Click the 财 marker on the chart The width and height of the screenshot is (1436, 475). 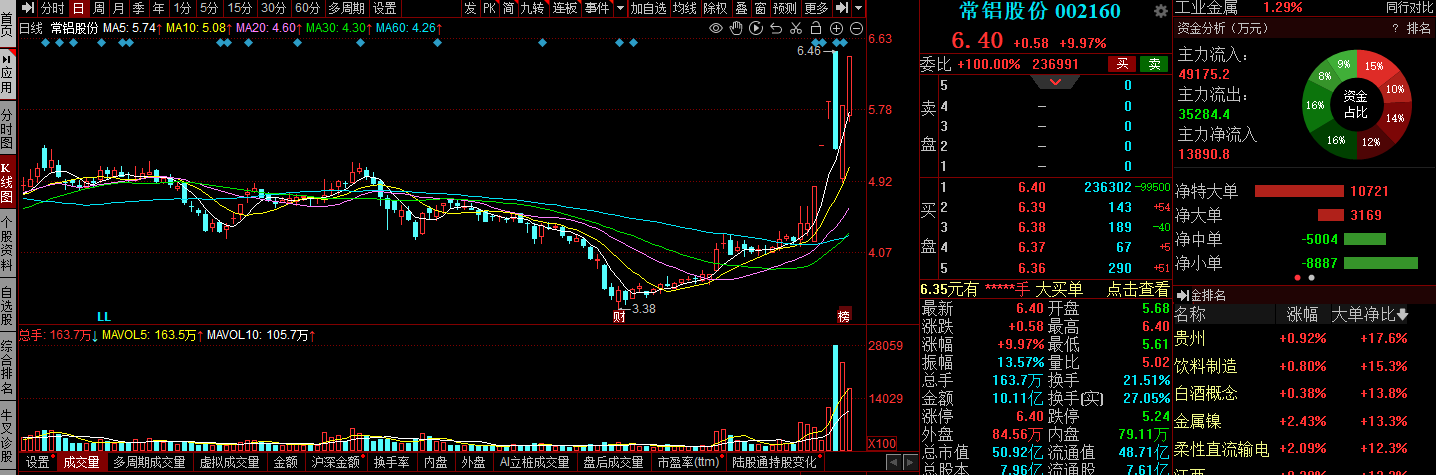620,315
